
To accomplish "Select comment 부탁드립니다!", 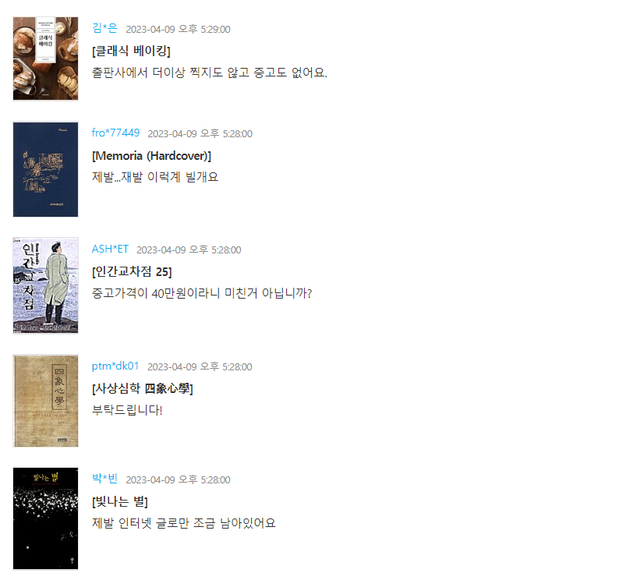I will tap(127, 410).
